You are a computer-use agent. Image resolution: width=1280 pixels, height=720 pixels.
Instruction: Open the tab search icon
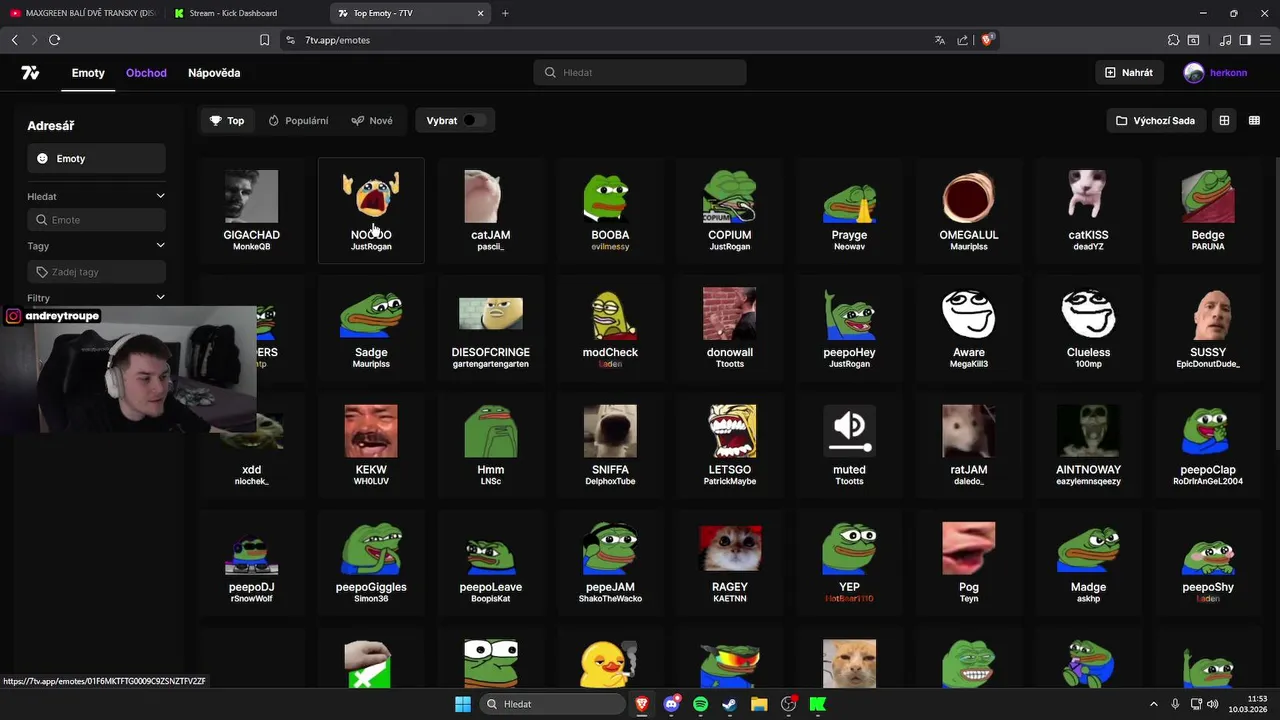click(1193, 40)
